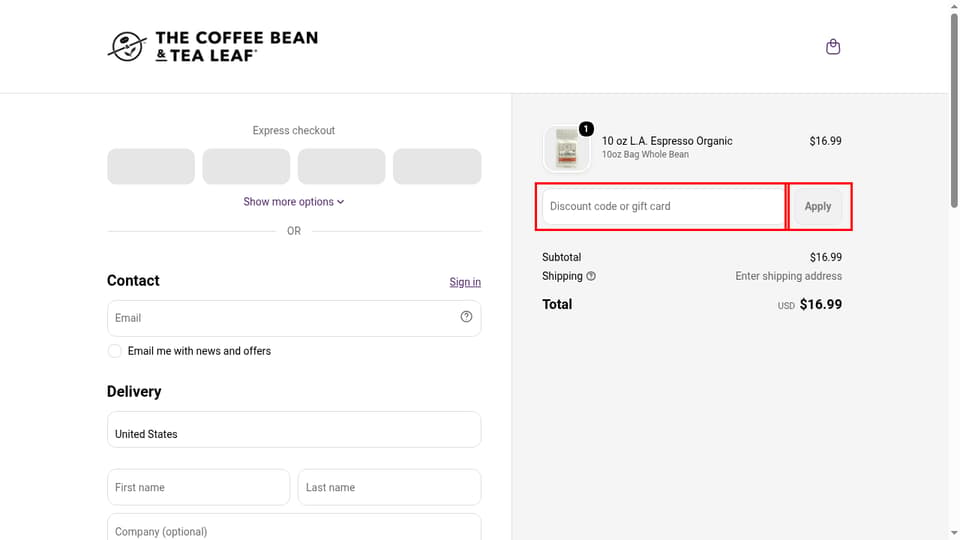Focus the Discount code or gift card field

pos(664,206)
